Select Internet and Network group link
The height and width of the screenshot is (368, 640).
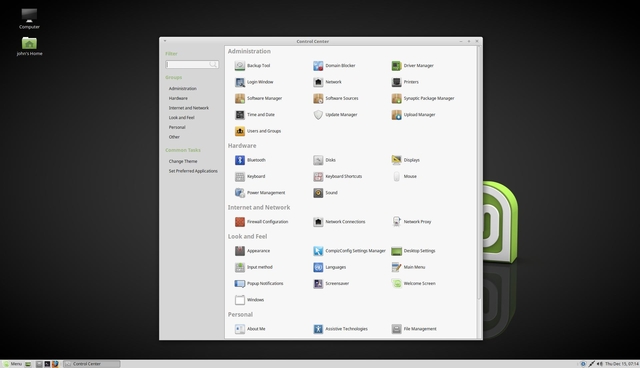(189, 108)
